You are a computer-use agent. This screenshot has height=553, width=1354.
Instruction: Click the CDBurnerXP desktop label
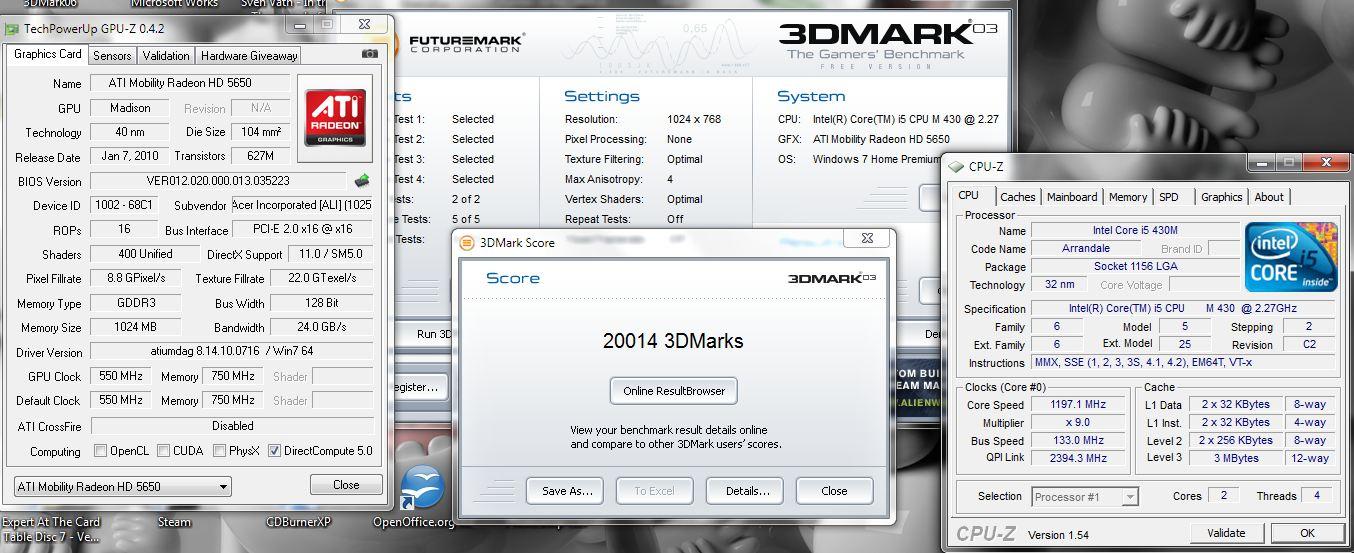click(x=298, y=521)
